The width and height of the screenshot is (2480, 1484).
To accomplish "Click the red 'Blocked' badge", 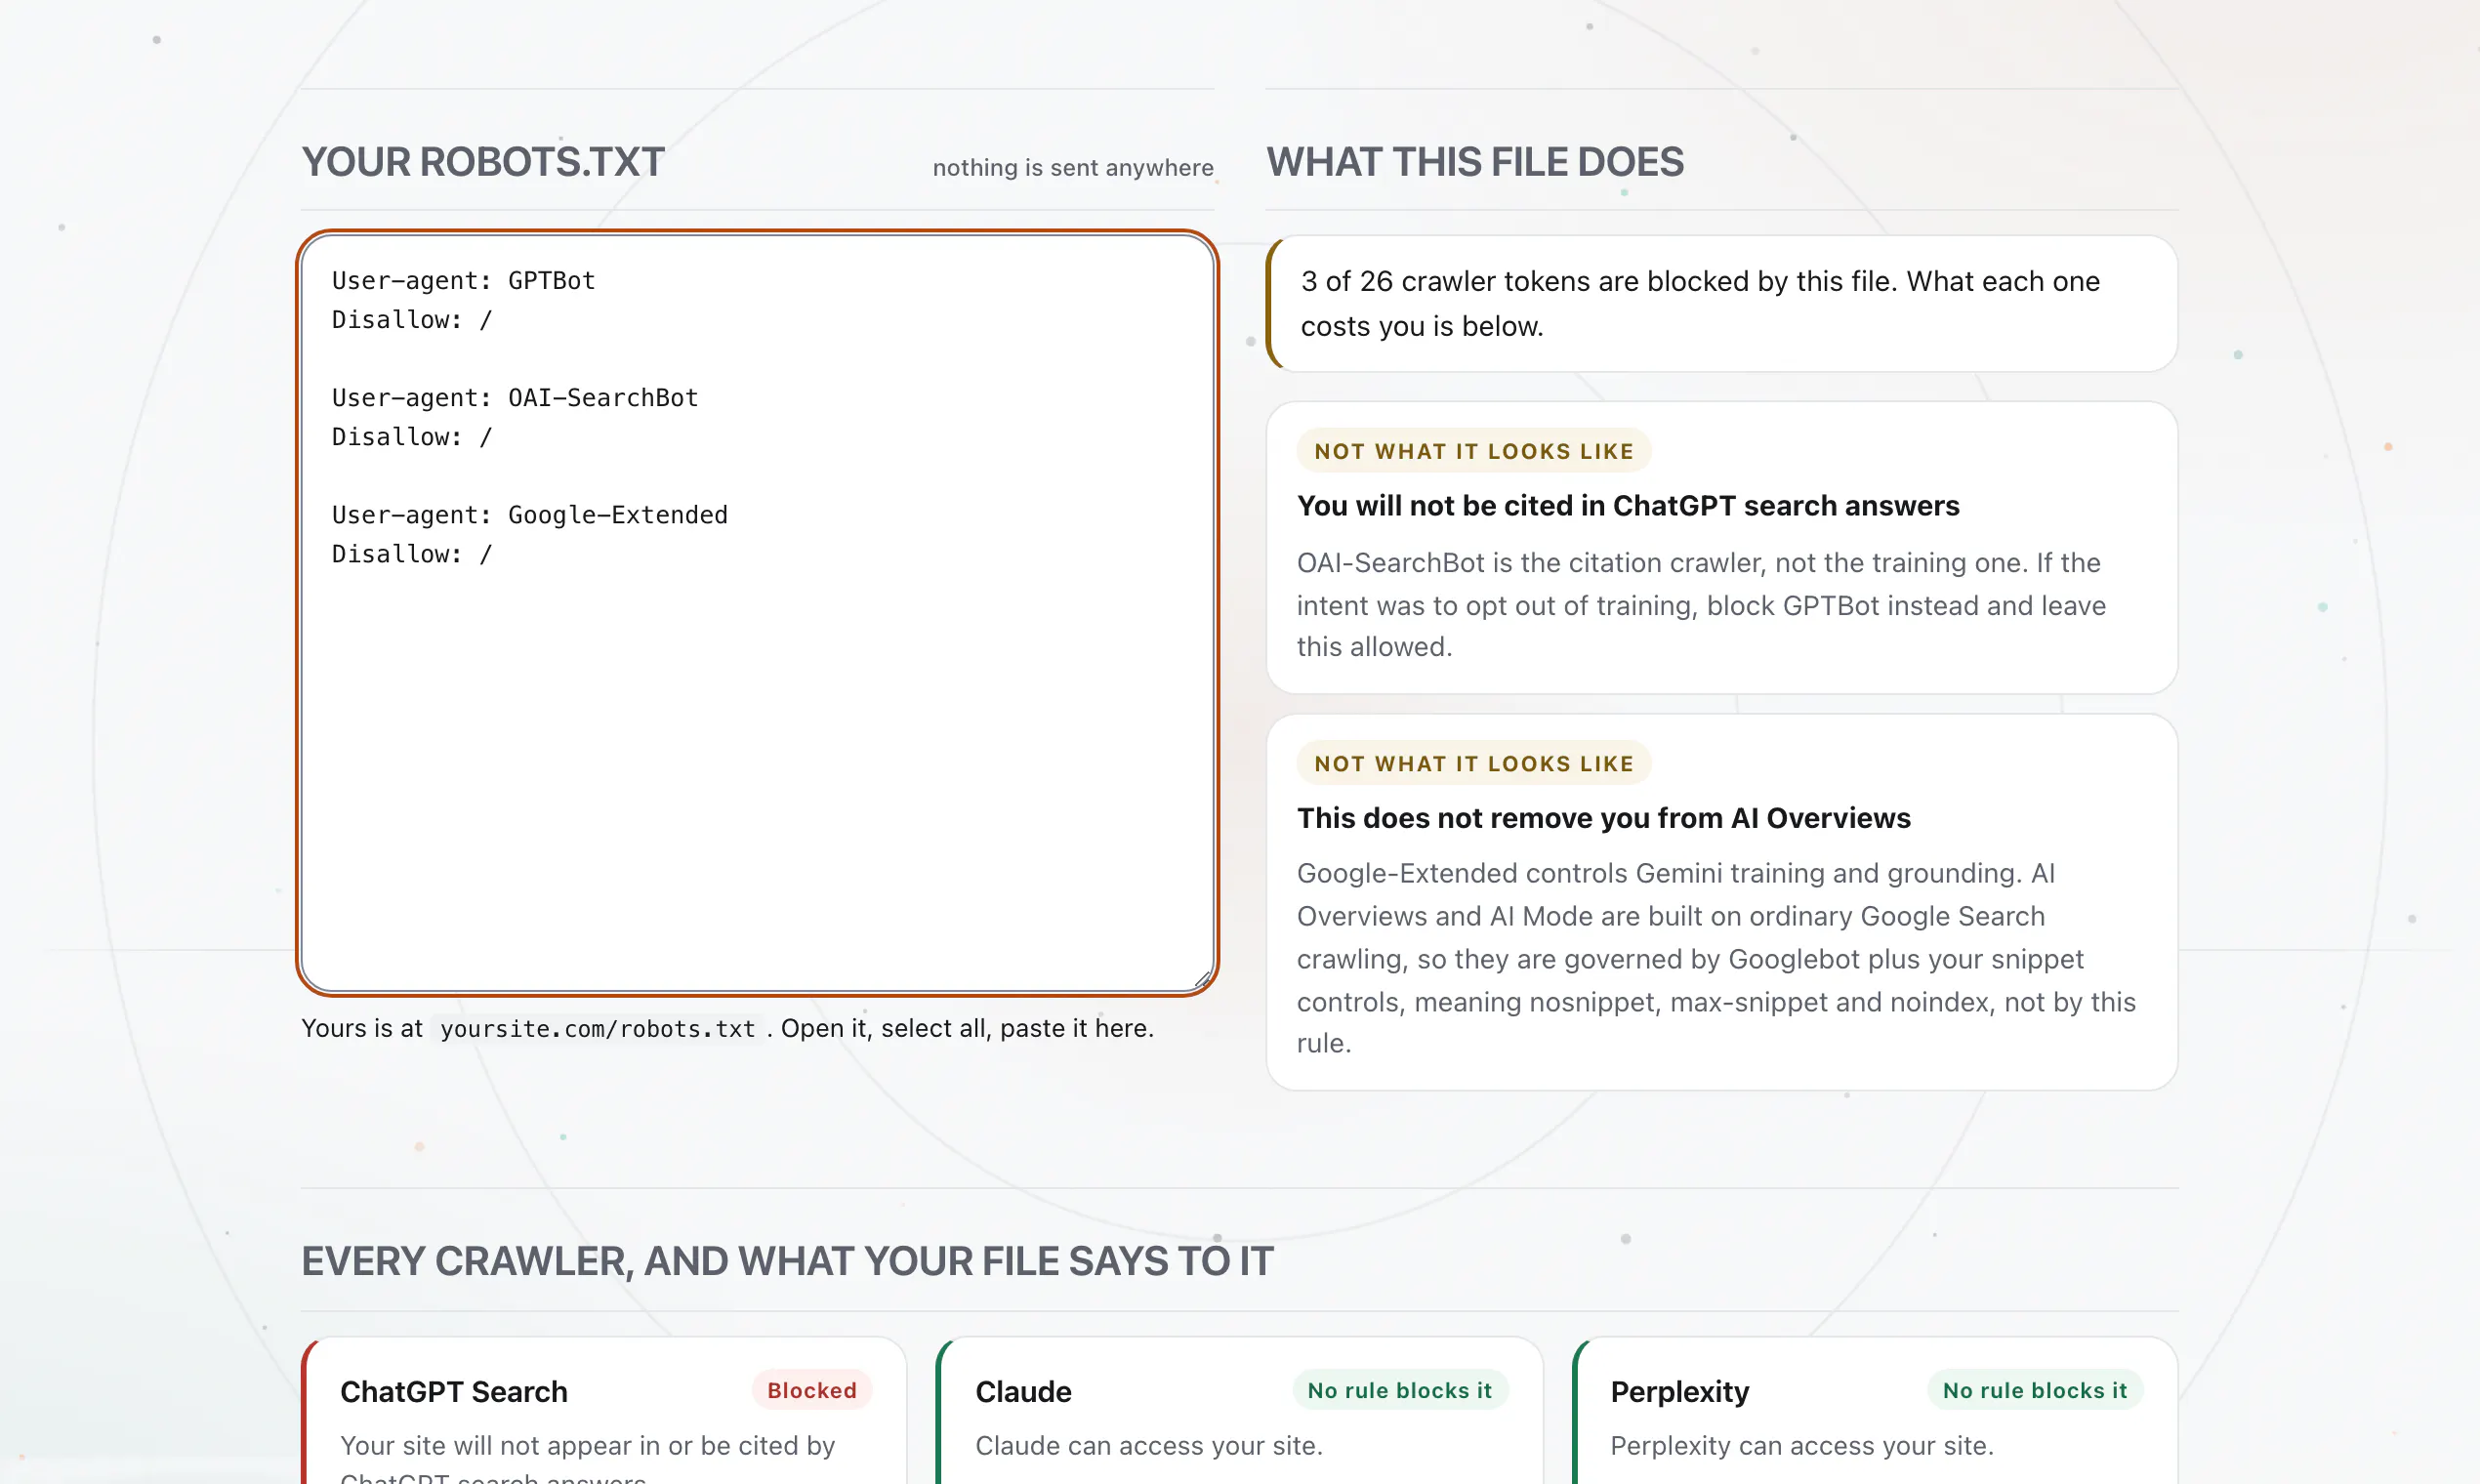I will (812, 1390).
